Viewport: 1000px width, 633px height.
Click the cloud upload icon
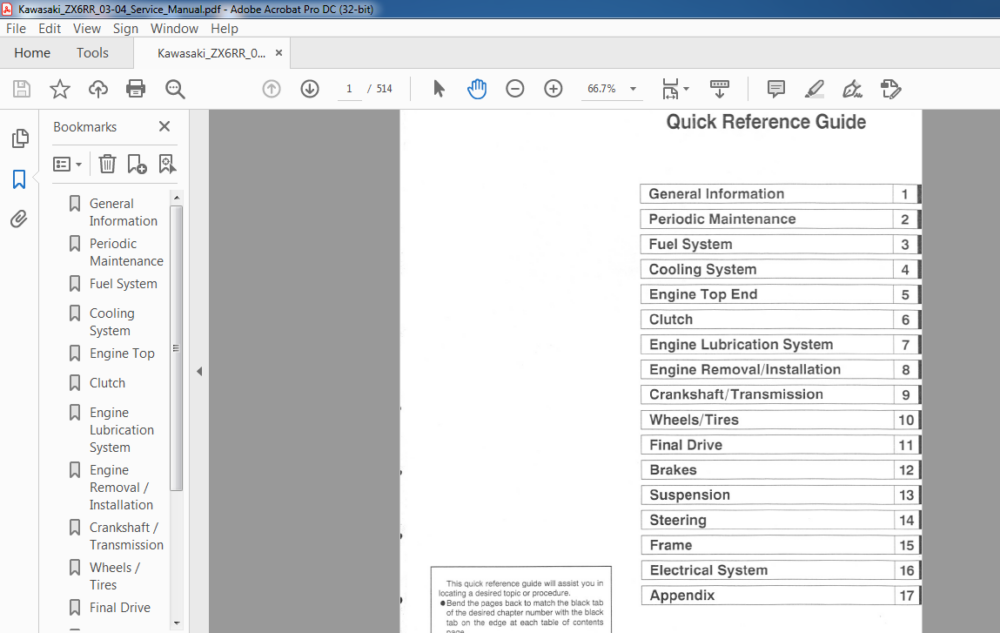(98, 89)
